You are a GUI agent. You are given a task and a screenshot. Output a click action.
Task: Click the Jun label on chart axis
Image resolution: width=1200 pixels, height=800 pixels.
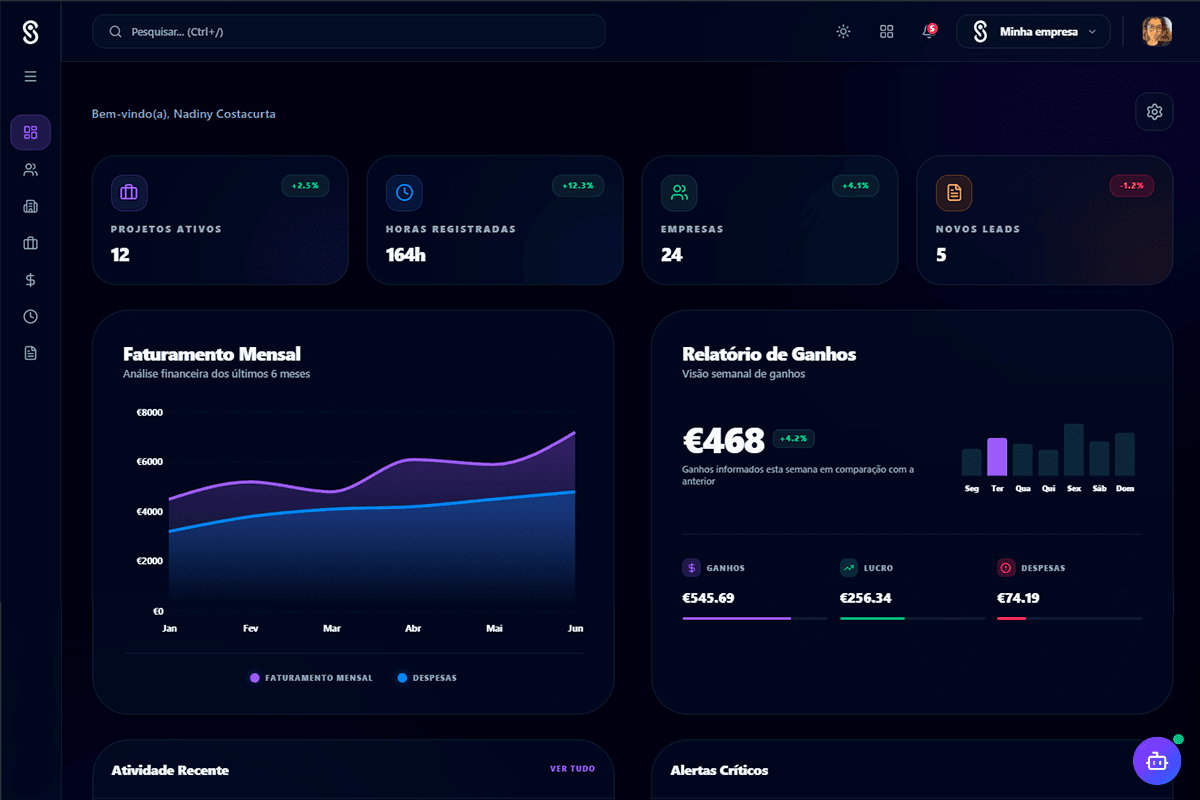tap(575, 629)
